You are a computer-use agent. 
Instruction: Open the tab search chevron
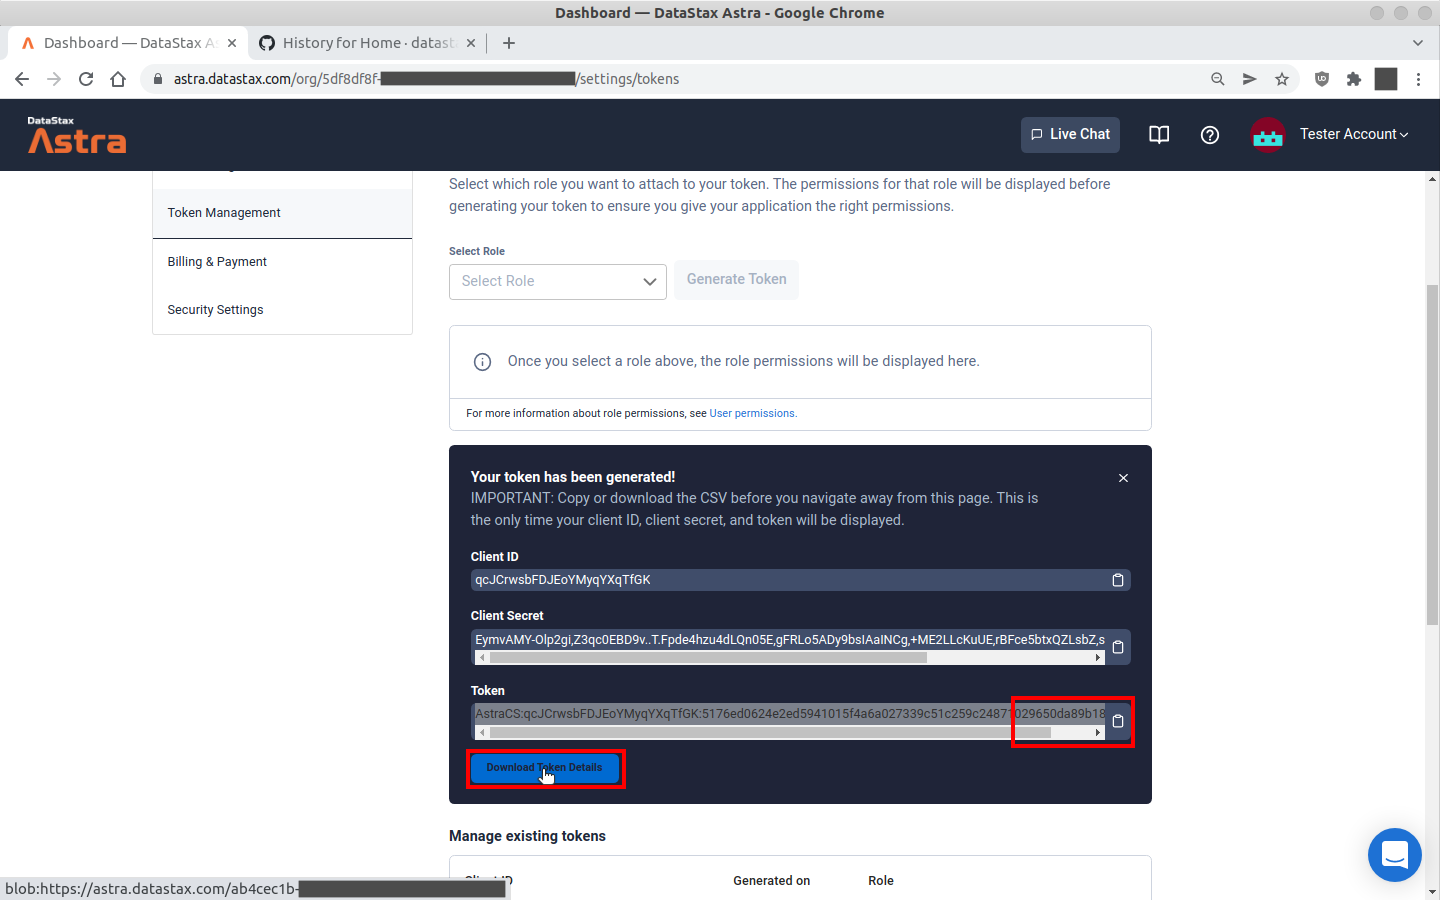tap(1417, 43)
